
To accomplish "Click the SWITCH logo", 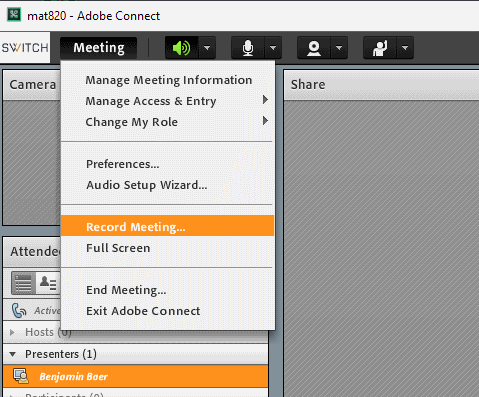I will (x=25, y=48).
